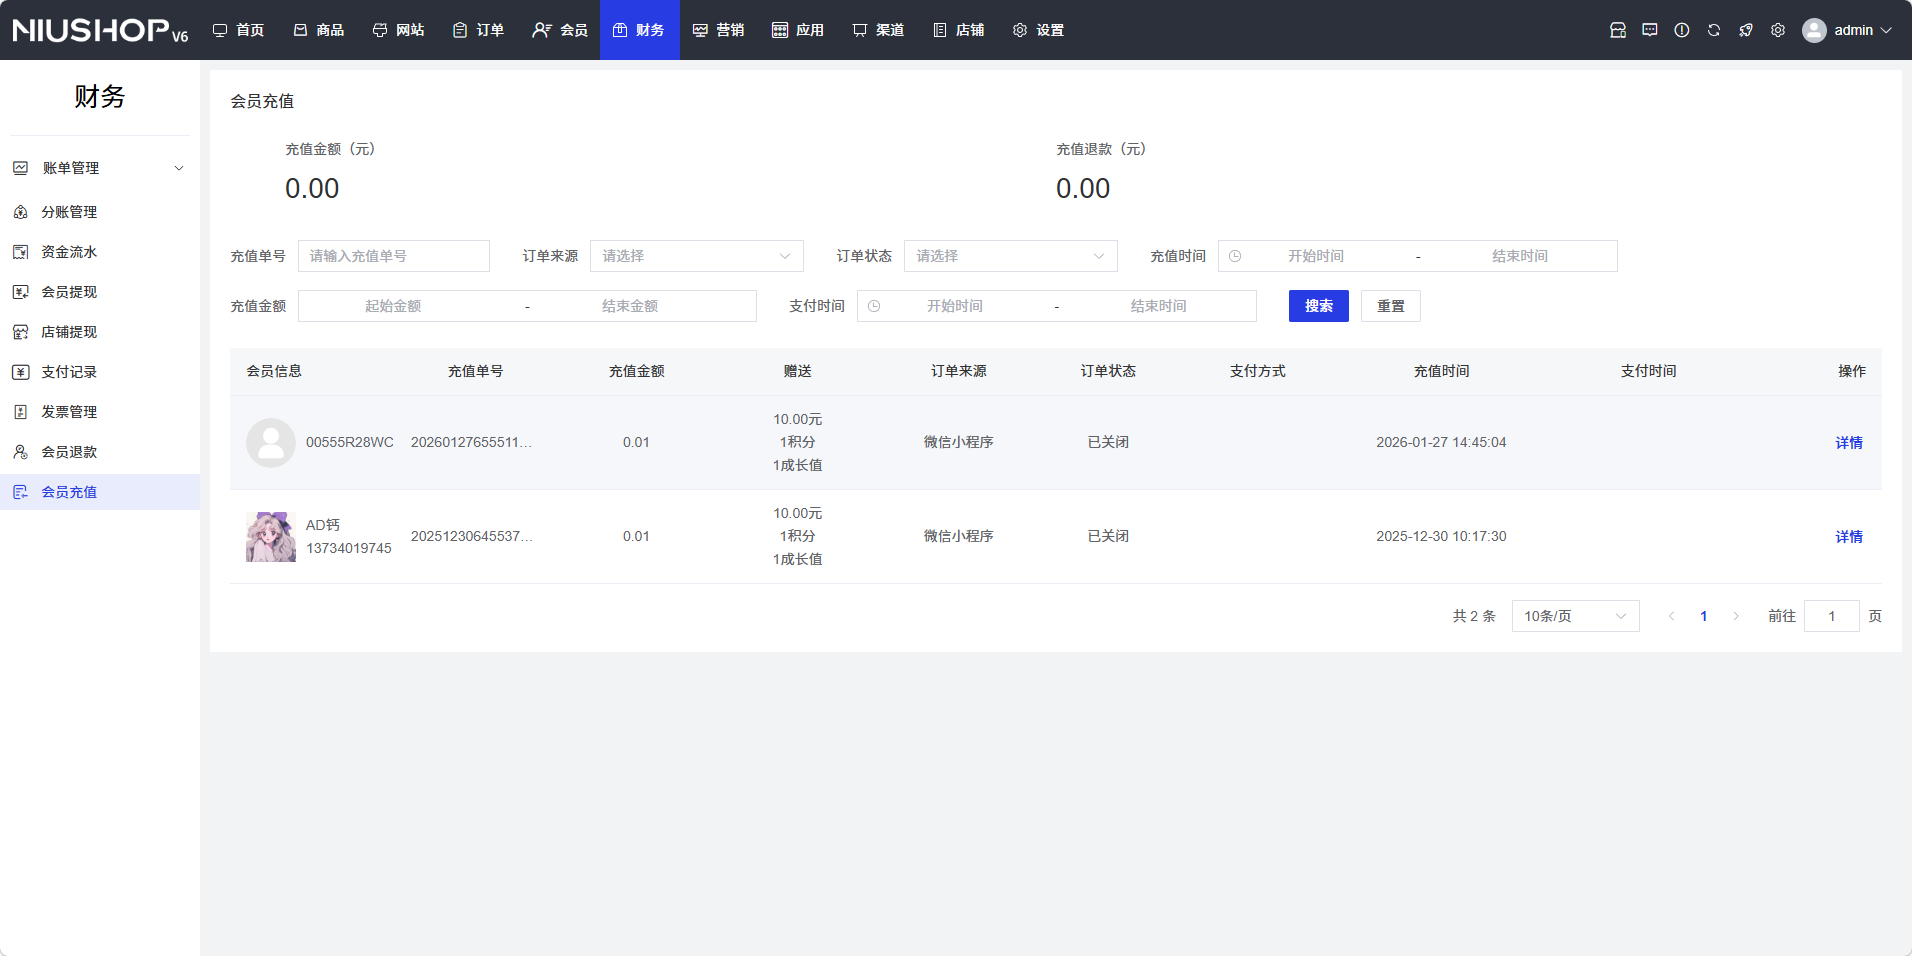Screen dimensions: 1912x956
Task: Open 详情 for member 00555R28WC
Action: pos(1848,443)
